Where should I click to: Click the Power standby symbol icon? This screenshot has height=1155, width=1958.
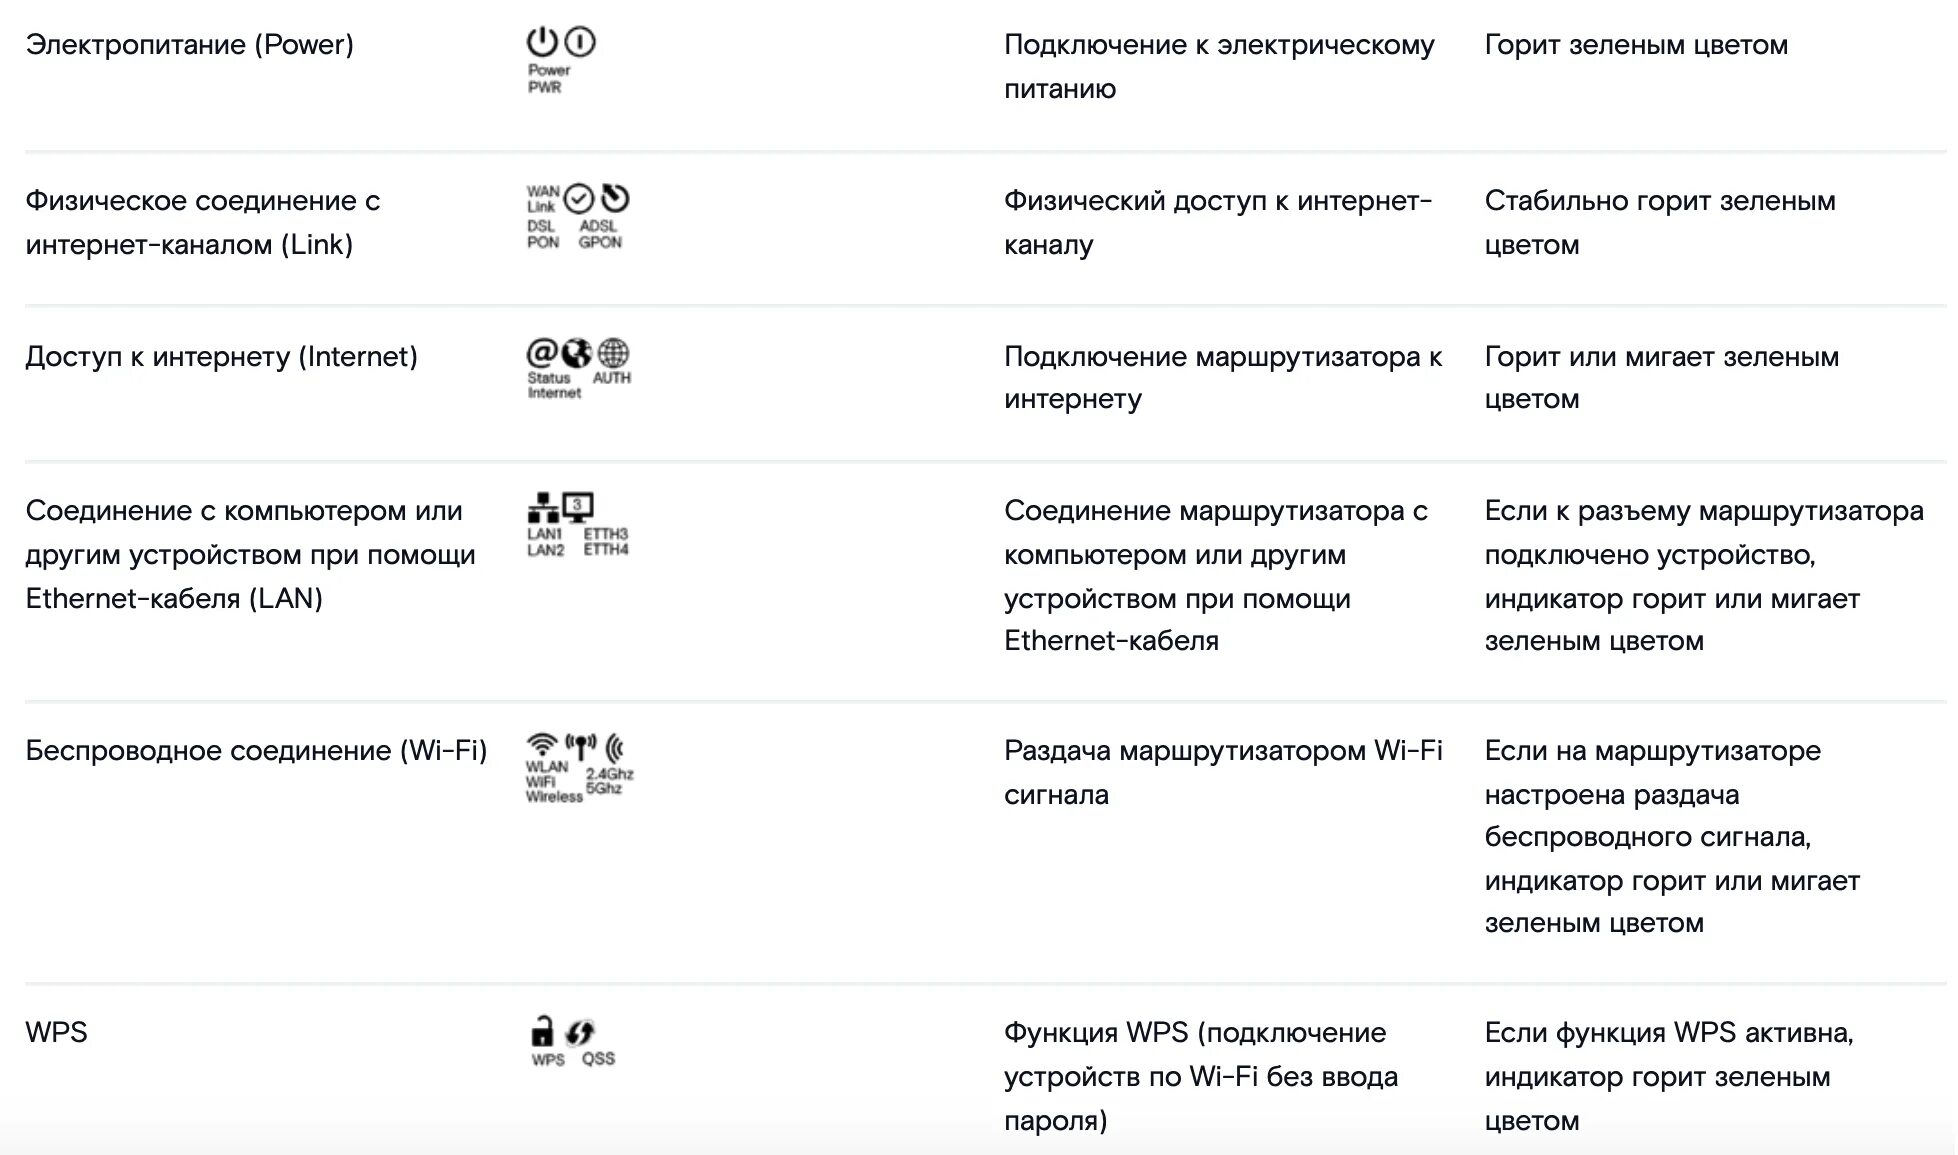coord(542,42)
